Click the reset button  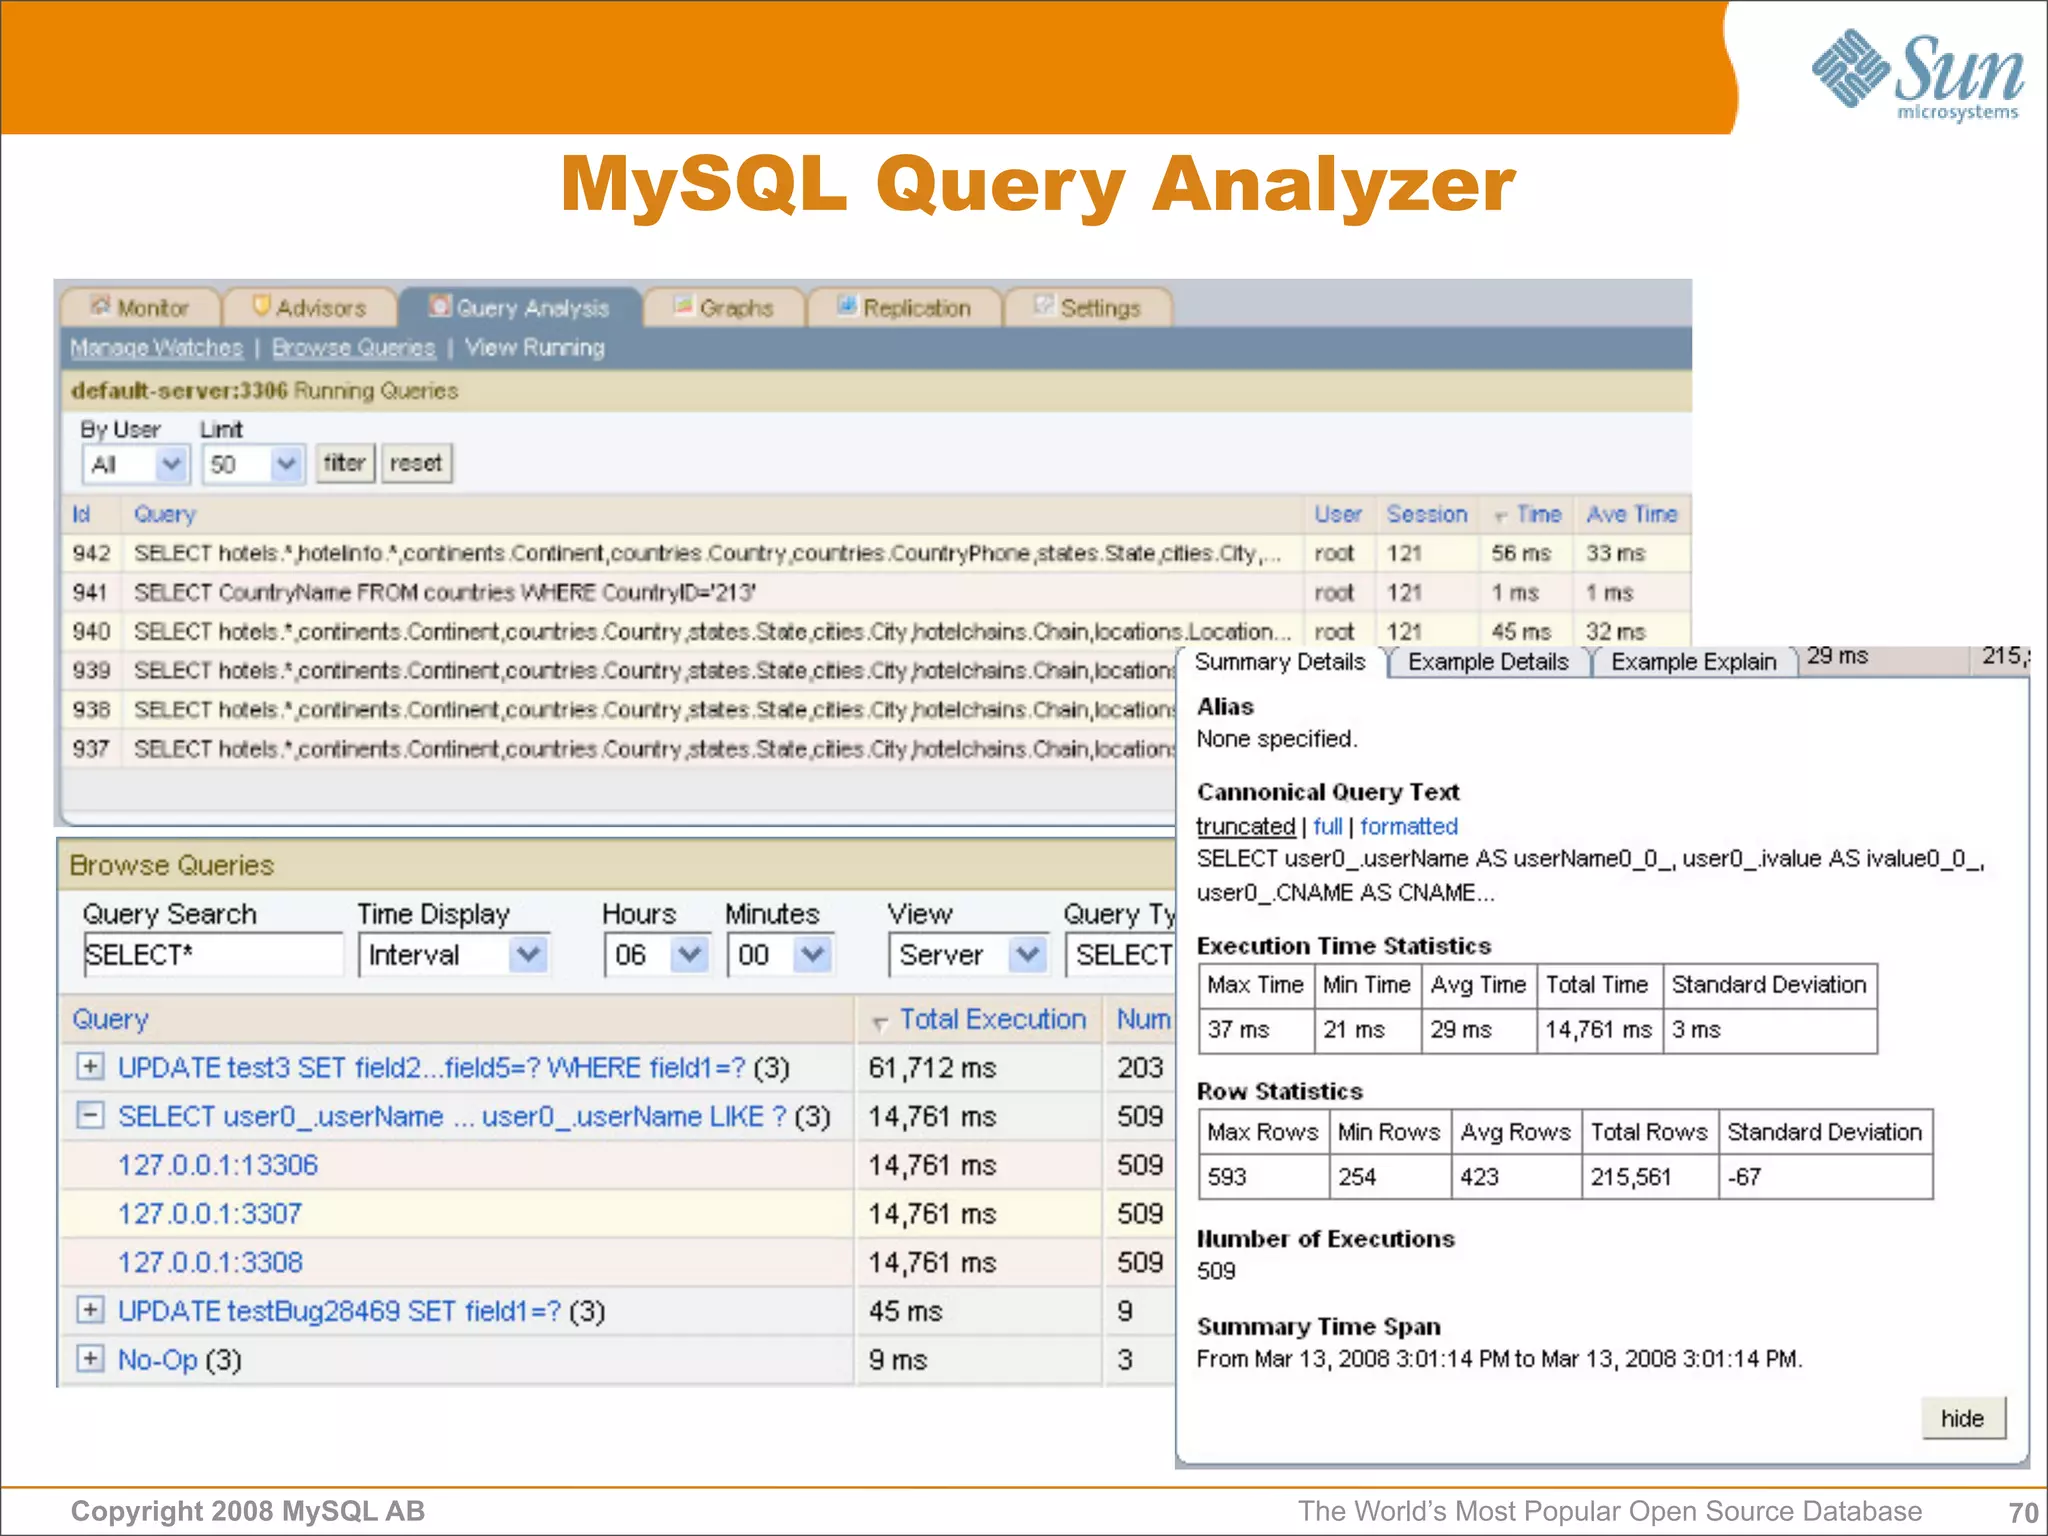click(x=416, y=463)
